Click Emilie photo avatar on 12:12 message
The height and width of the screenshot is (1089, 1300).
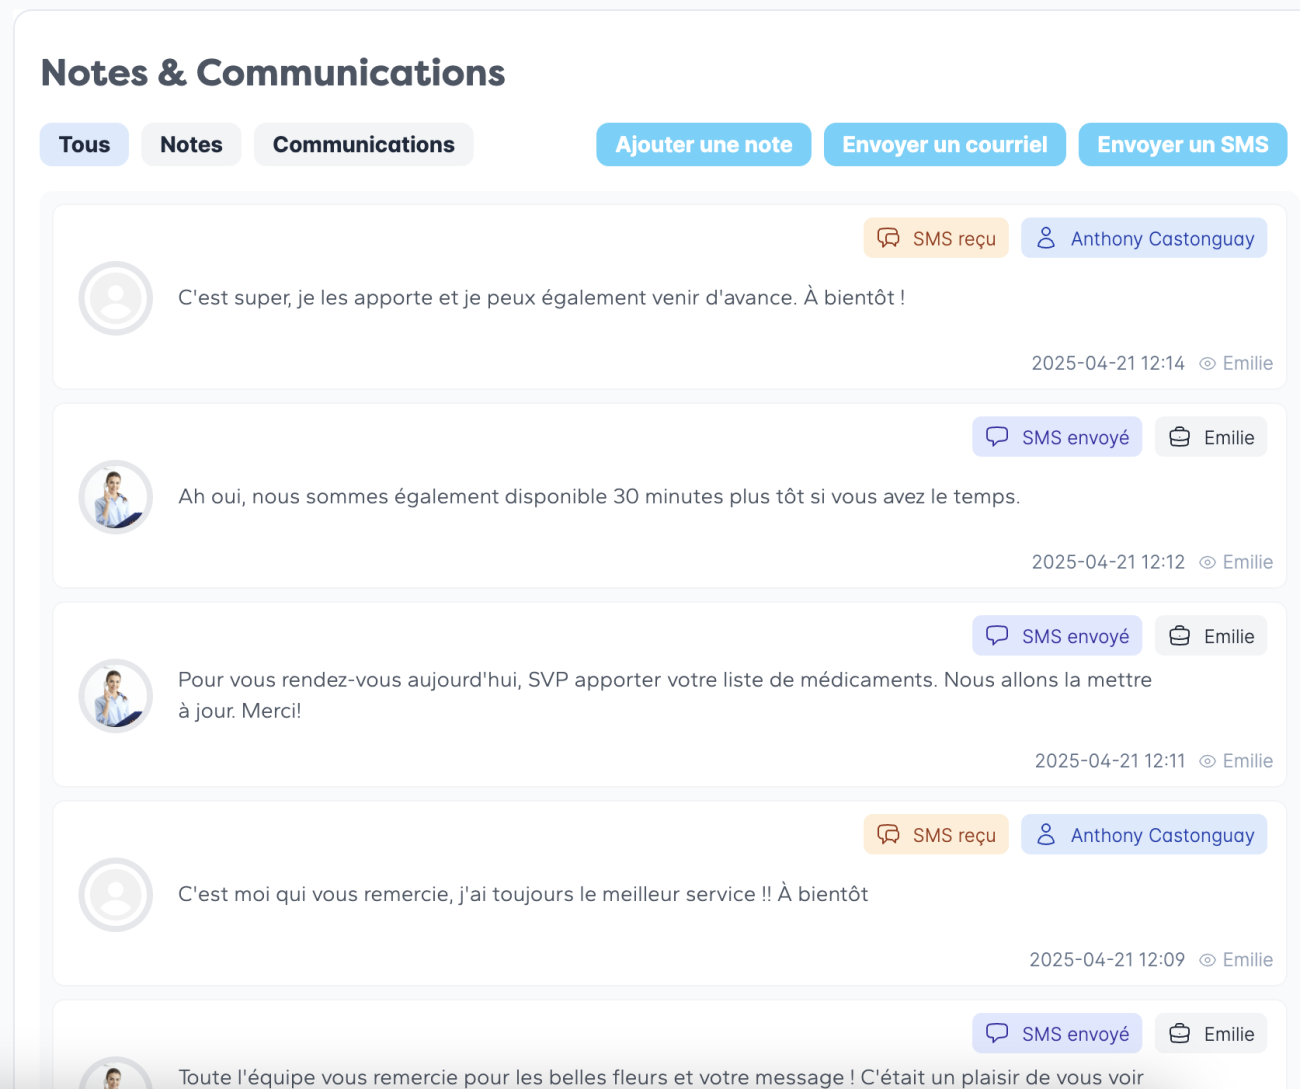click(x=116, y=497)
